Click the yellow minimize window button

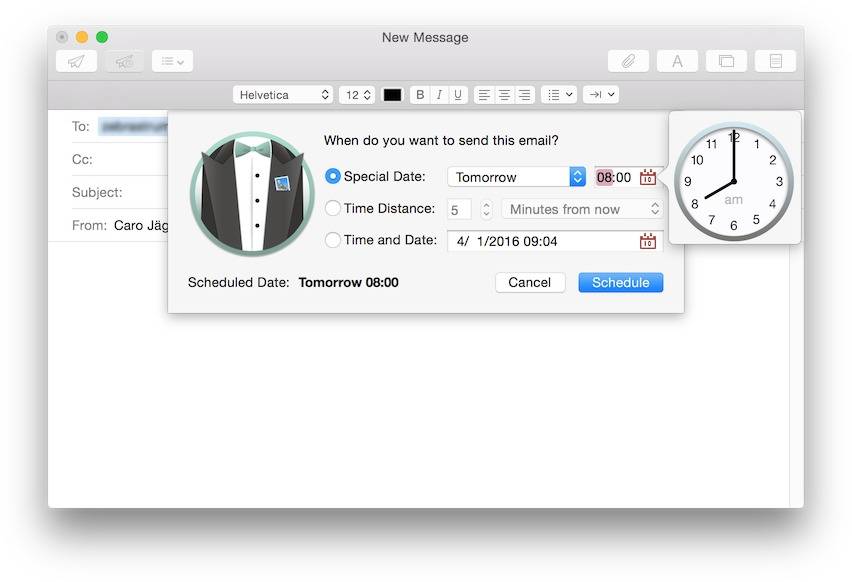[x=82, y=37]
